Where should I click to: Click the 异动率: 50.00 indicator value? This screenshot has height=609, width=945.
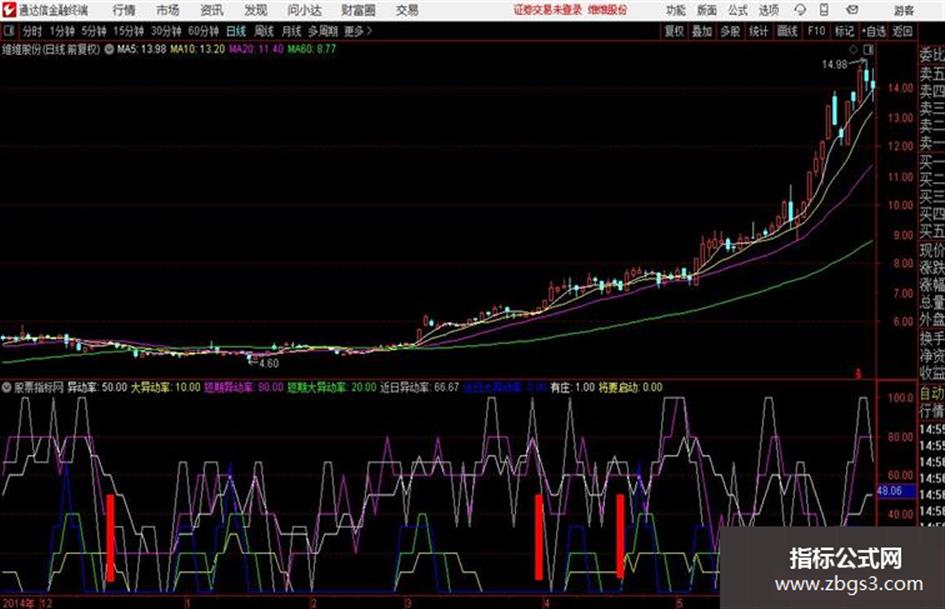97,387
